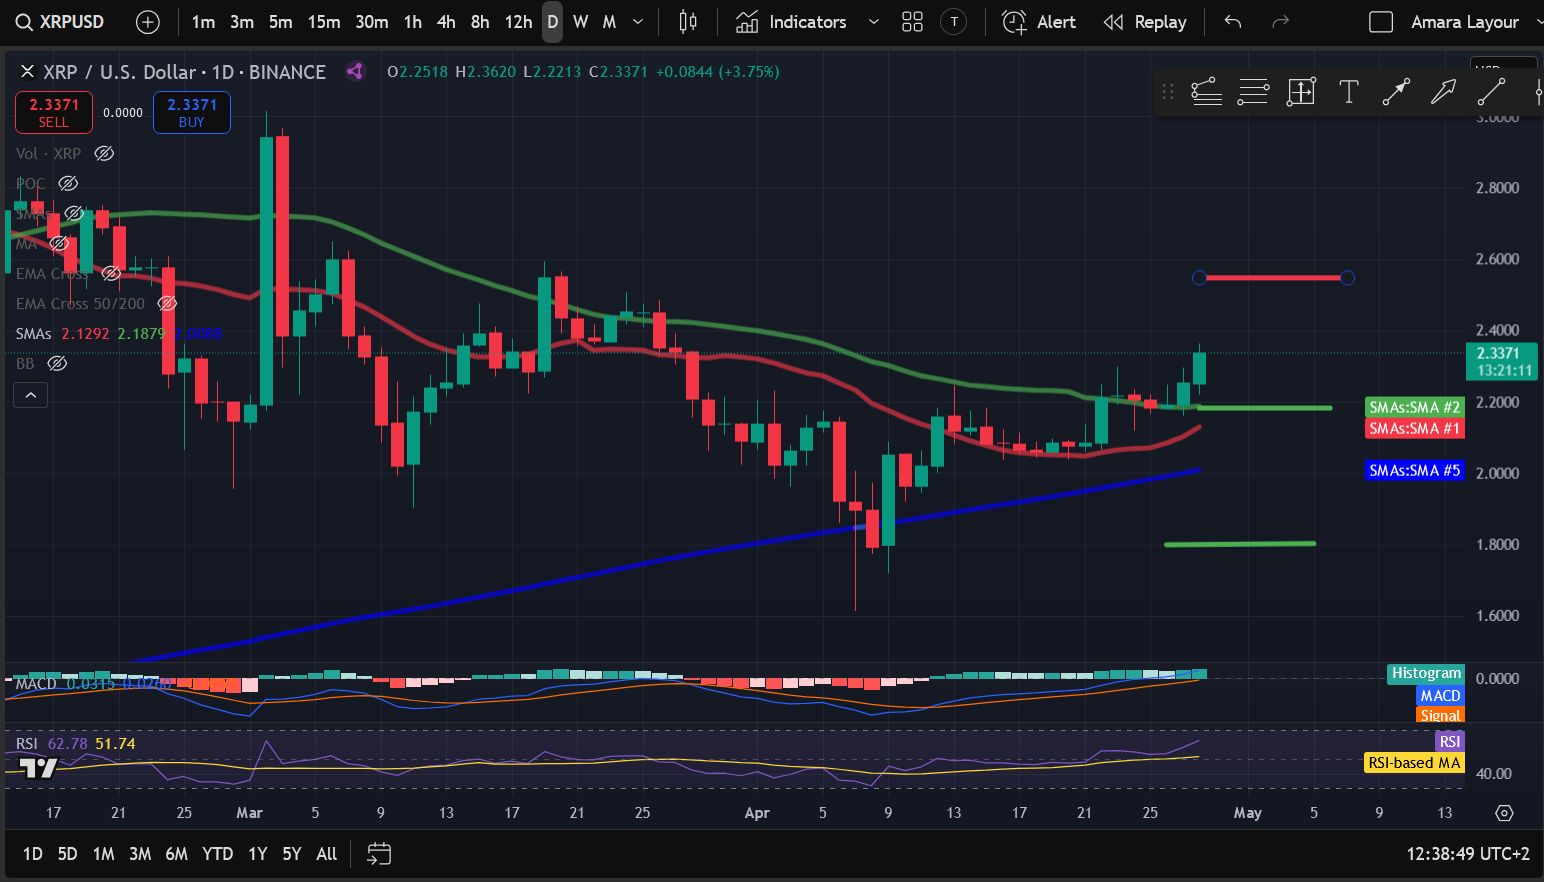Open symbol search for XRPUSD

(x=60, y=22)
